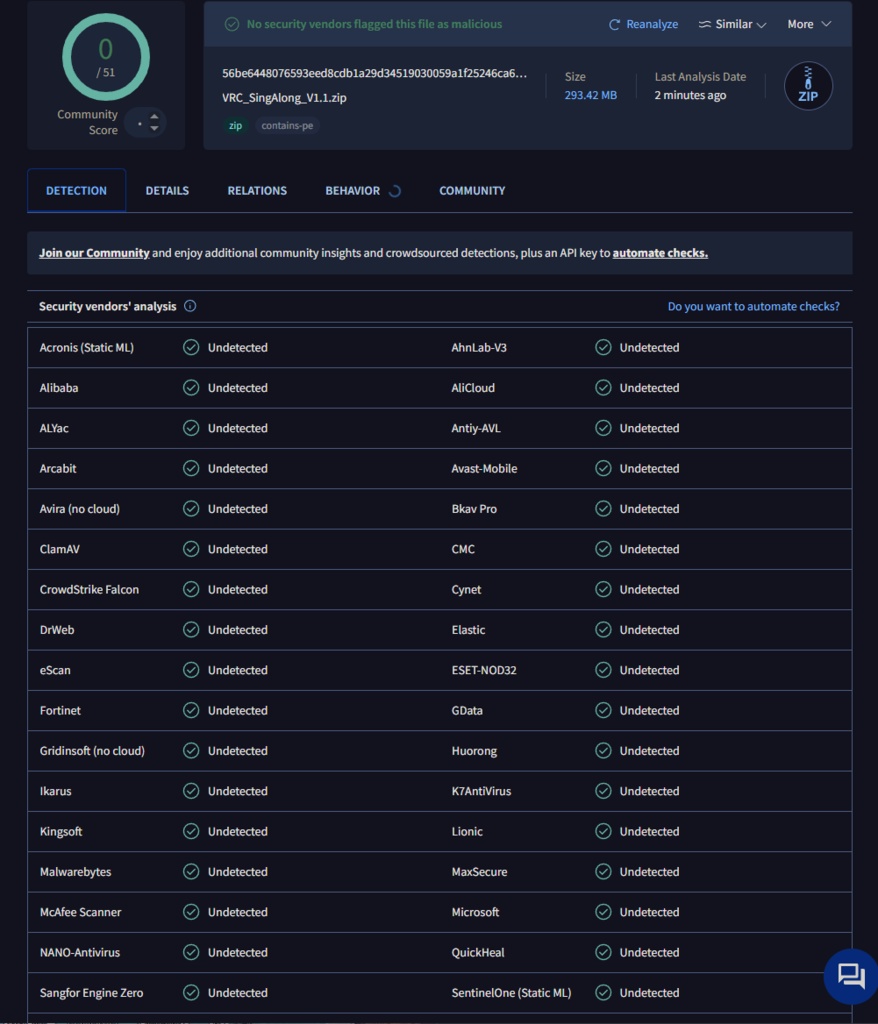Open the chat bubble button

point(851,976)
